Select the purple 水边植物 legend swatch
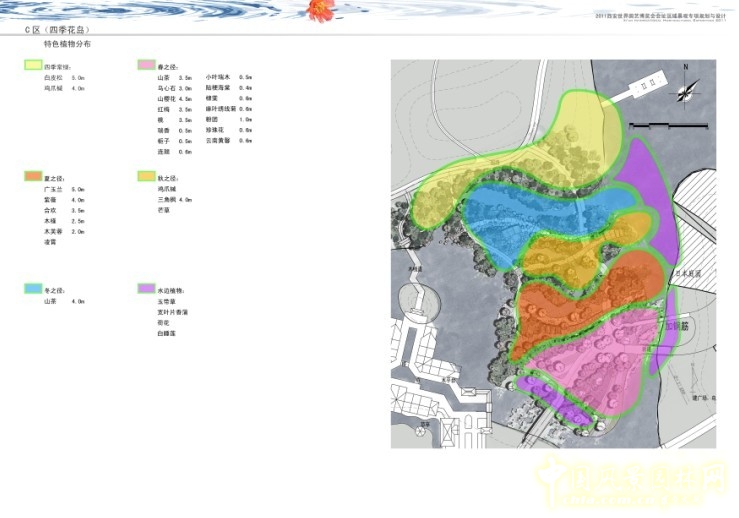The width and height of the screenshot is (739, 518). point(147,289)
